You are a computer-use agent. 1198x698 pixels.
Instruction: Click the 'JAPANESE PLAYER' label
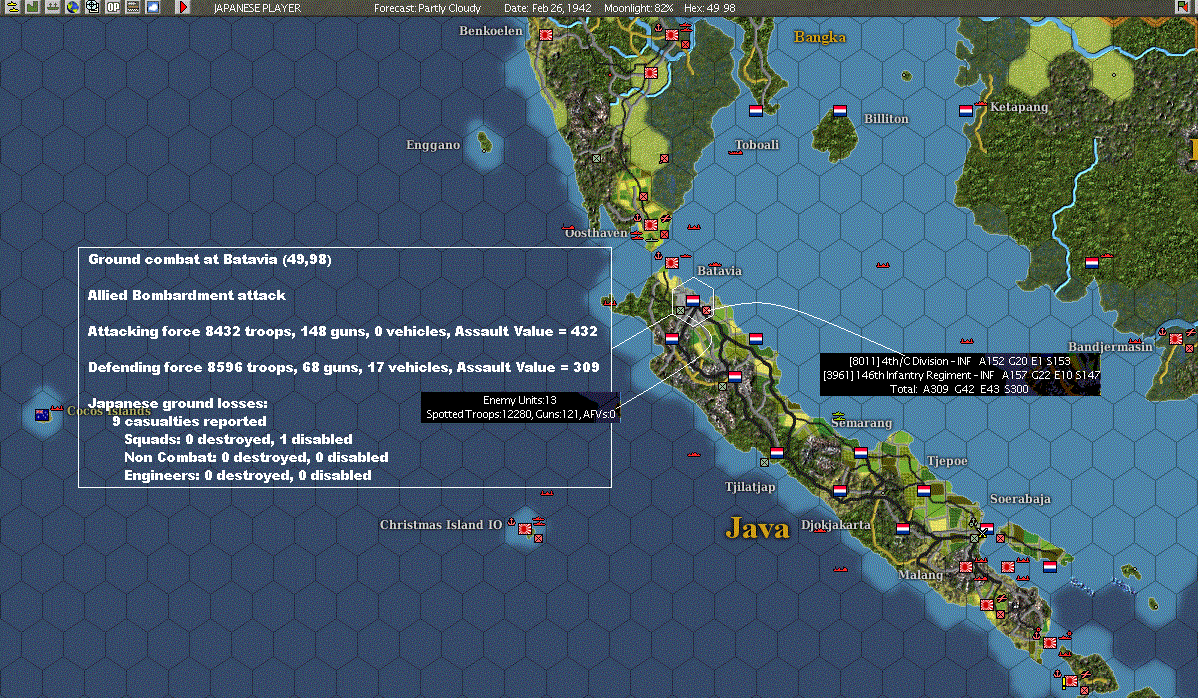pos(257,8)
